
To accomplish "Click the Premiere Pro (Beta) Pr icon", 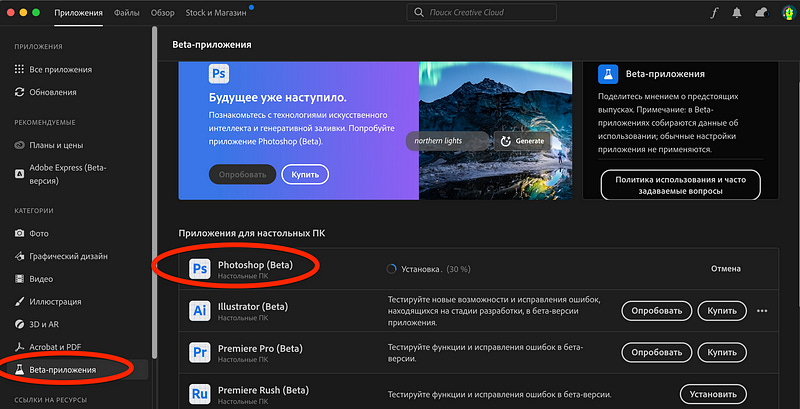I will click(199, 352).
